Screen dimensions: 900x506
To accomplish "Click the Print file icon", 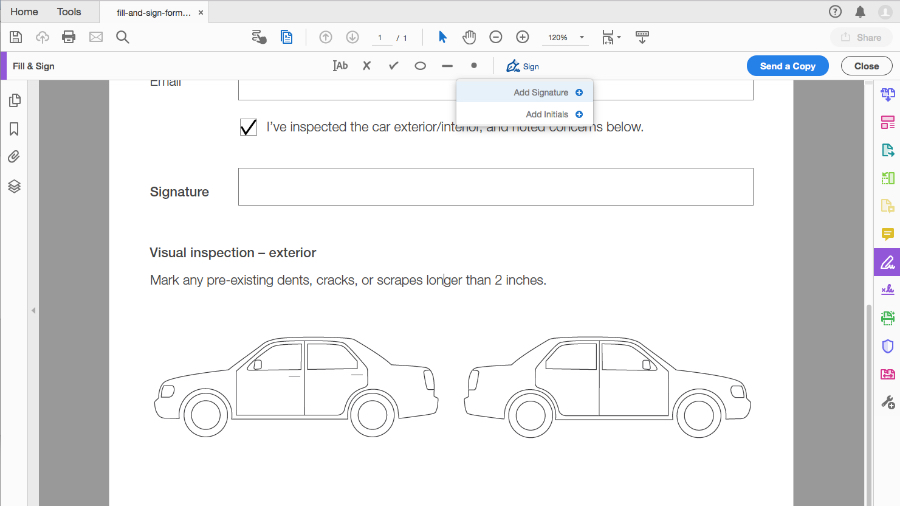I will pyautogui.click(x=69, y=37).
